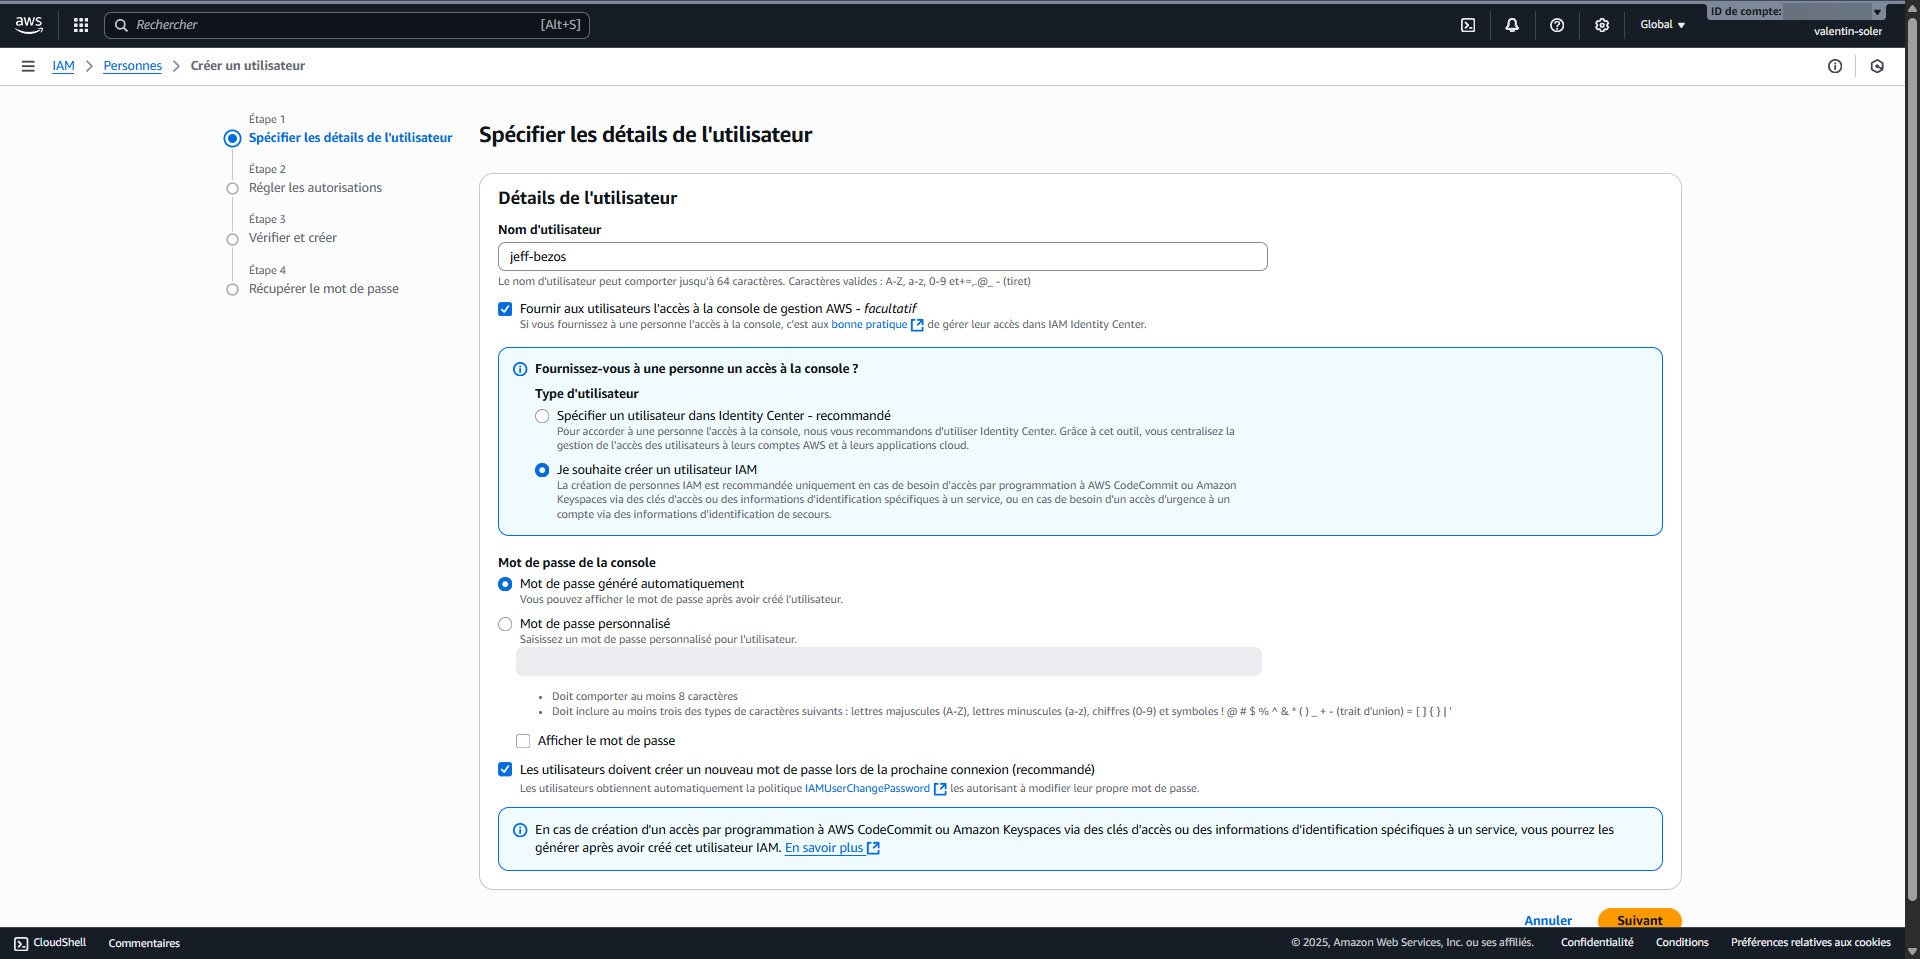Expand the side navigation with hamburger icon

[x=27, y=65]
